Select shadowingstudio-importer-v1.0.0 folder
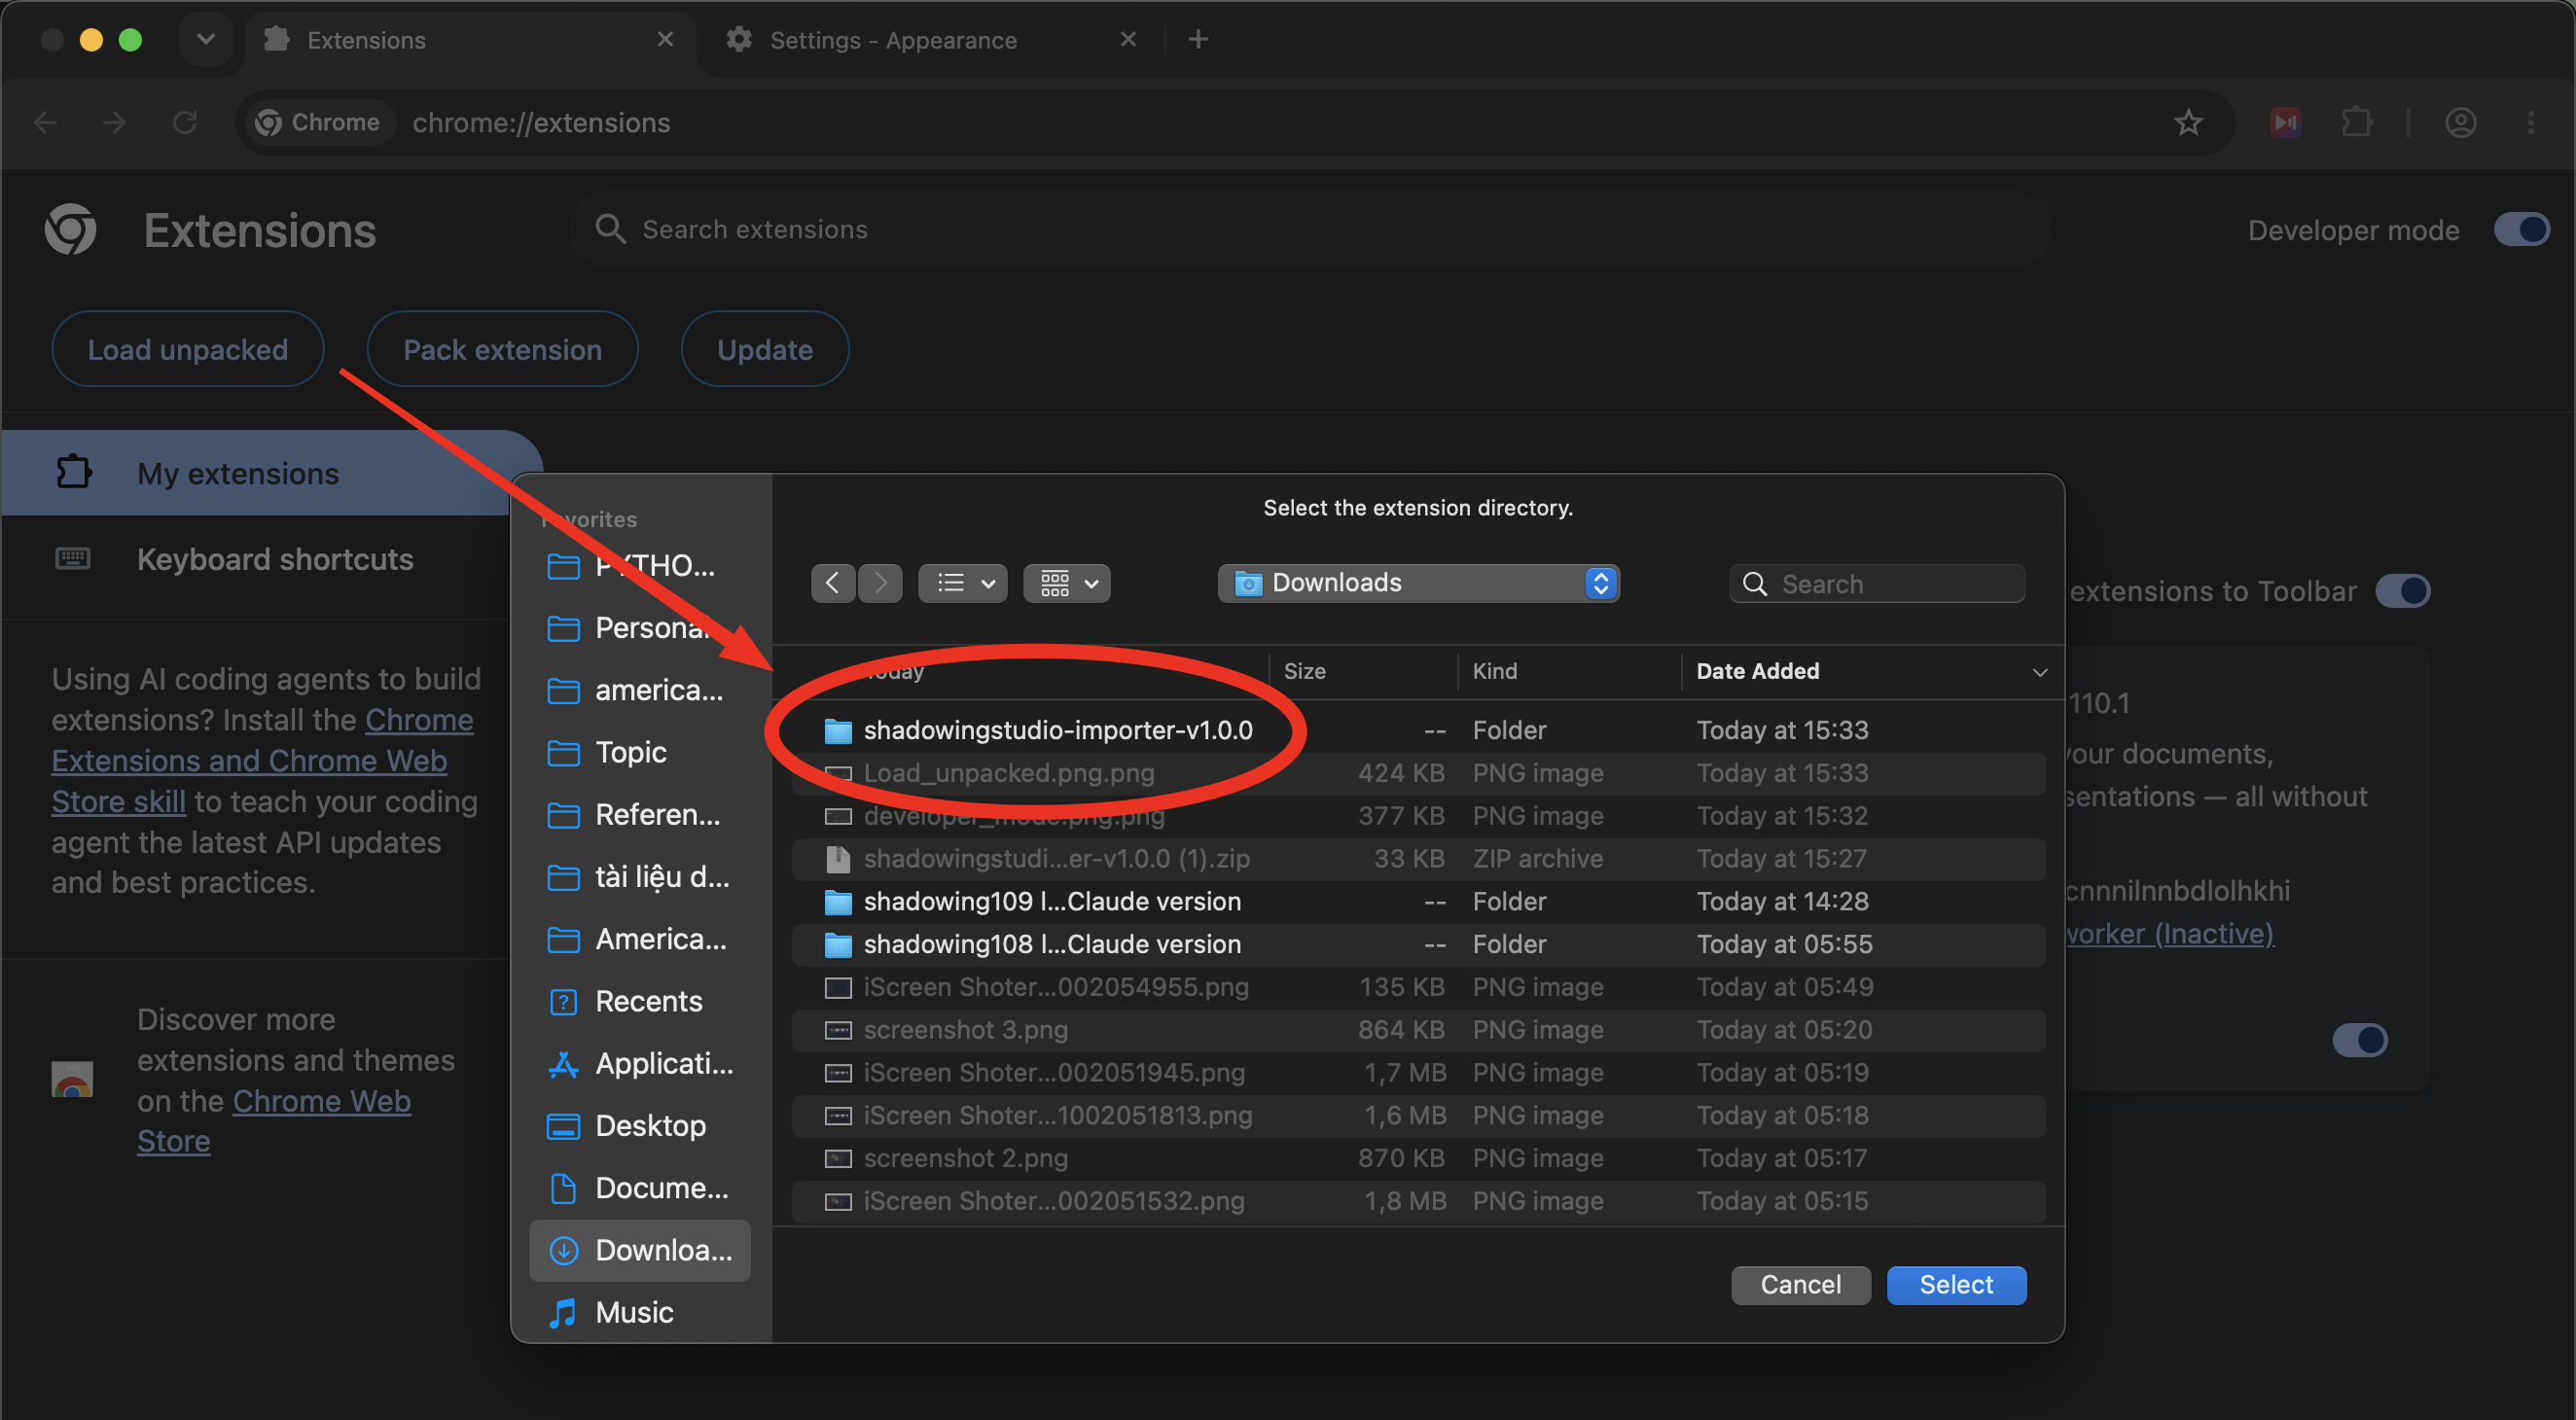2576x1420 pixels. tap(1418, 729)
